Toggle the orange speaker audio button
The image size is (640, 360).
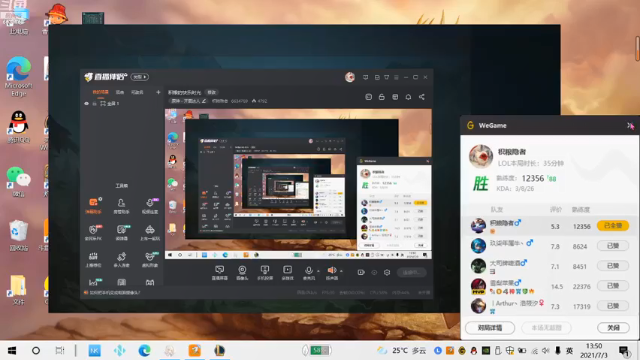point(332,272)
